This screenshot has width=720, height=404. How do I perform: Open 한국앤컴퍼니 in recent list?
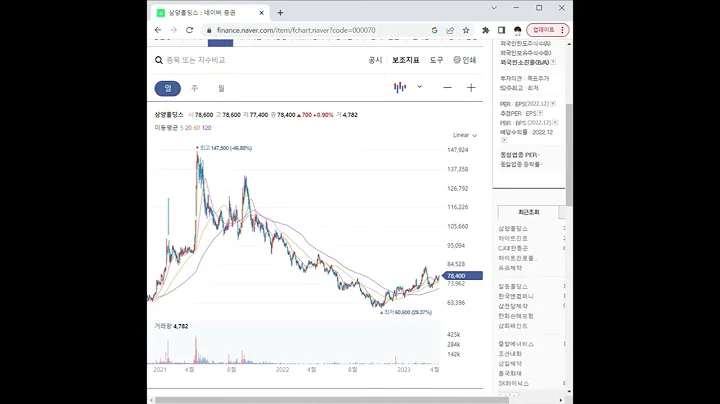coord(516,296)
